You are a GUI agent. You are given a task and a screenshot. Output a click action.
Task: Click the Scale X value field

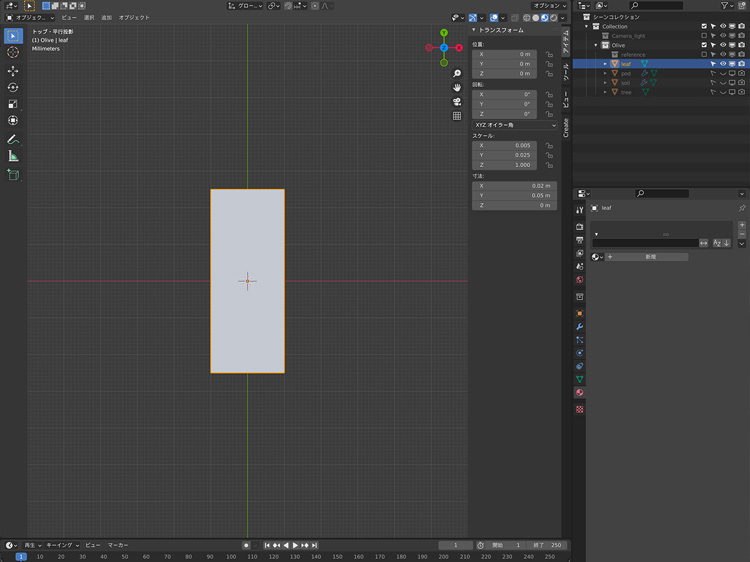click(x=505, y=146)
